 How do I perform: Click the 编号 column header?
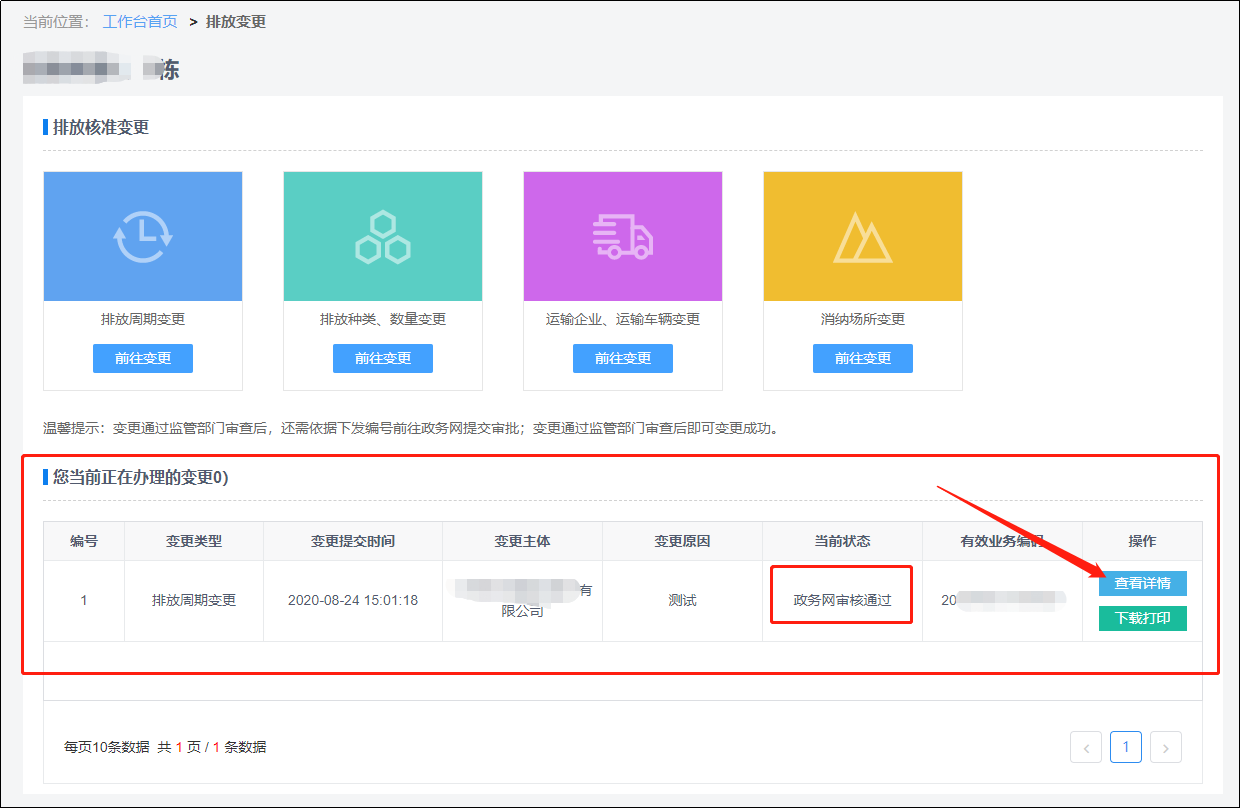tap(84, 541)
